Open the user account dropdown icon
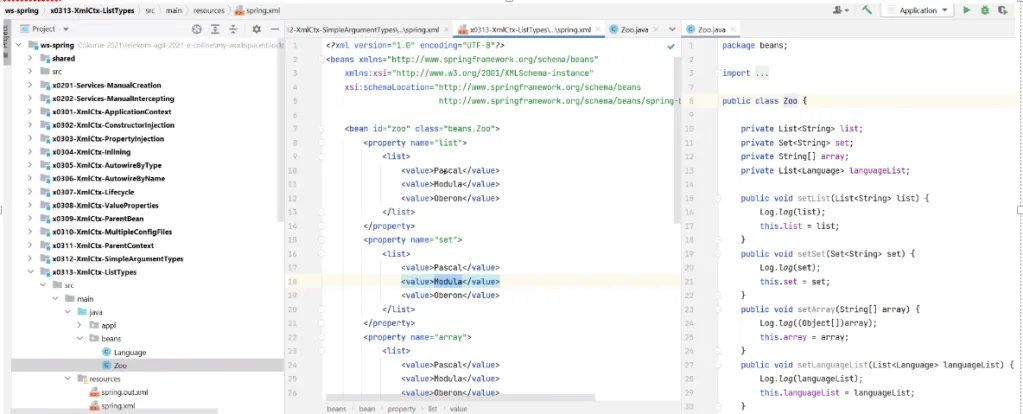Image resolution: width=1023 pixels, height=414 pixels. click(841, 10)
